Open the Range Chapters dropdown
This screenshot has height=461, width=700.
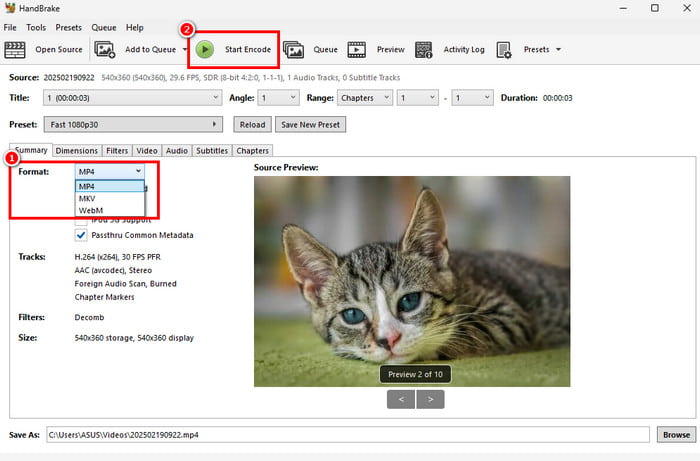(x=365, y=98)
